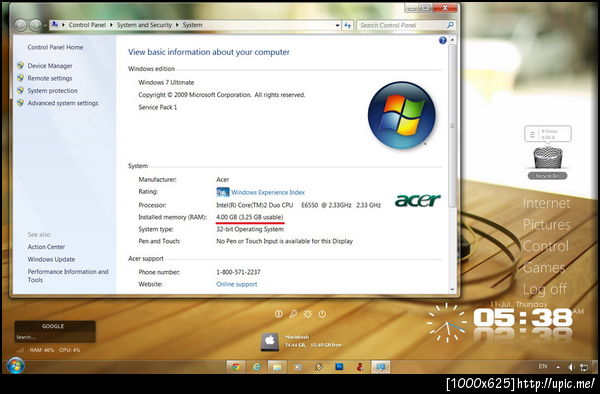Open Advanced system settings
The height and width of the screenshot is (394, 600).
(x=63, y=103)
